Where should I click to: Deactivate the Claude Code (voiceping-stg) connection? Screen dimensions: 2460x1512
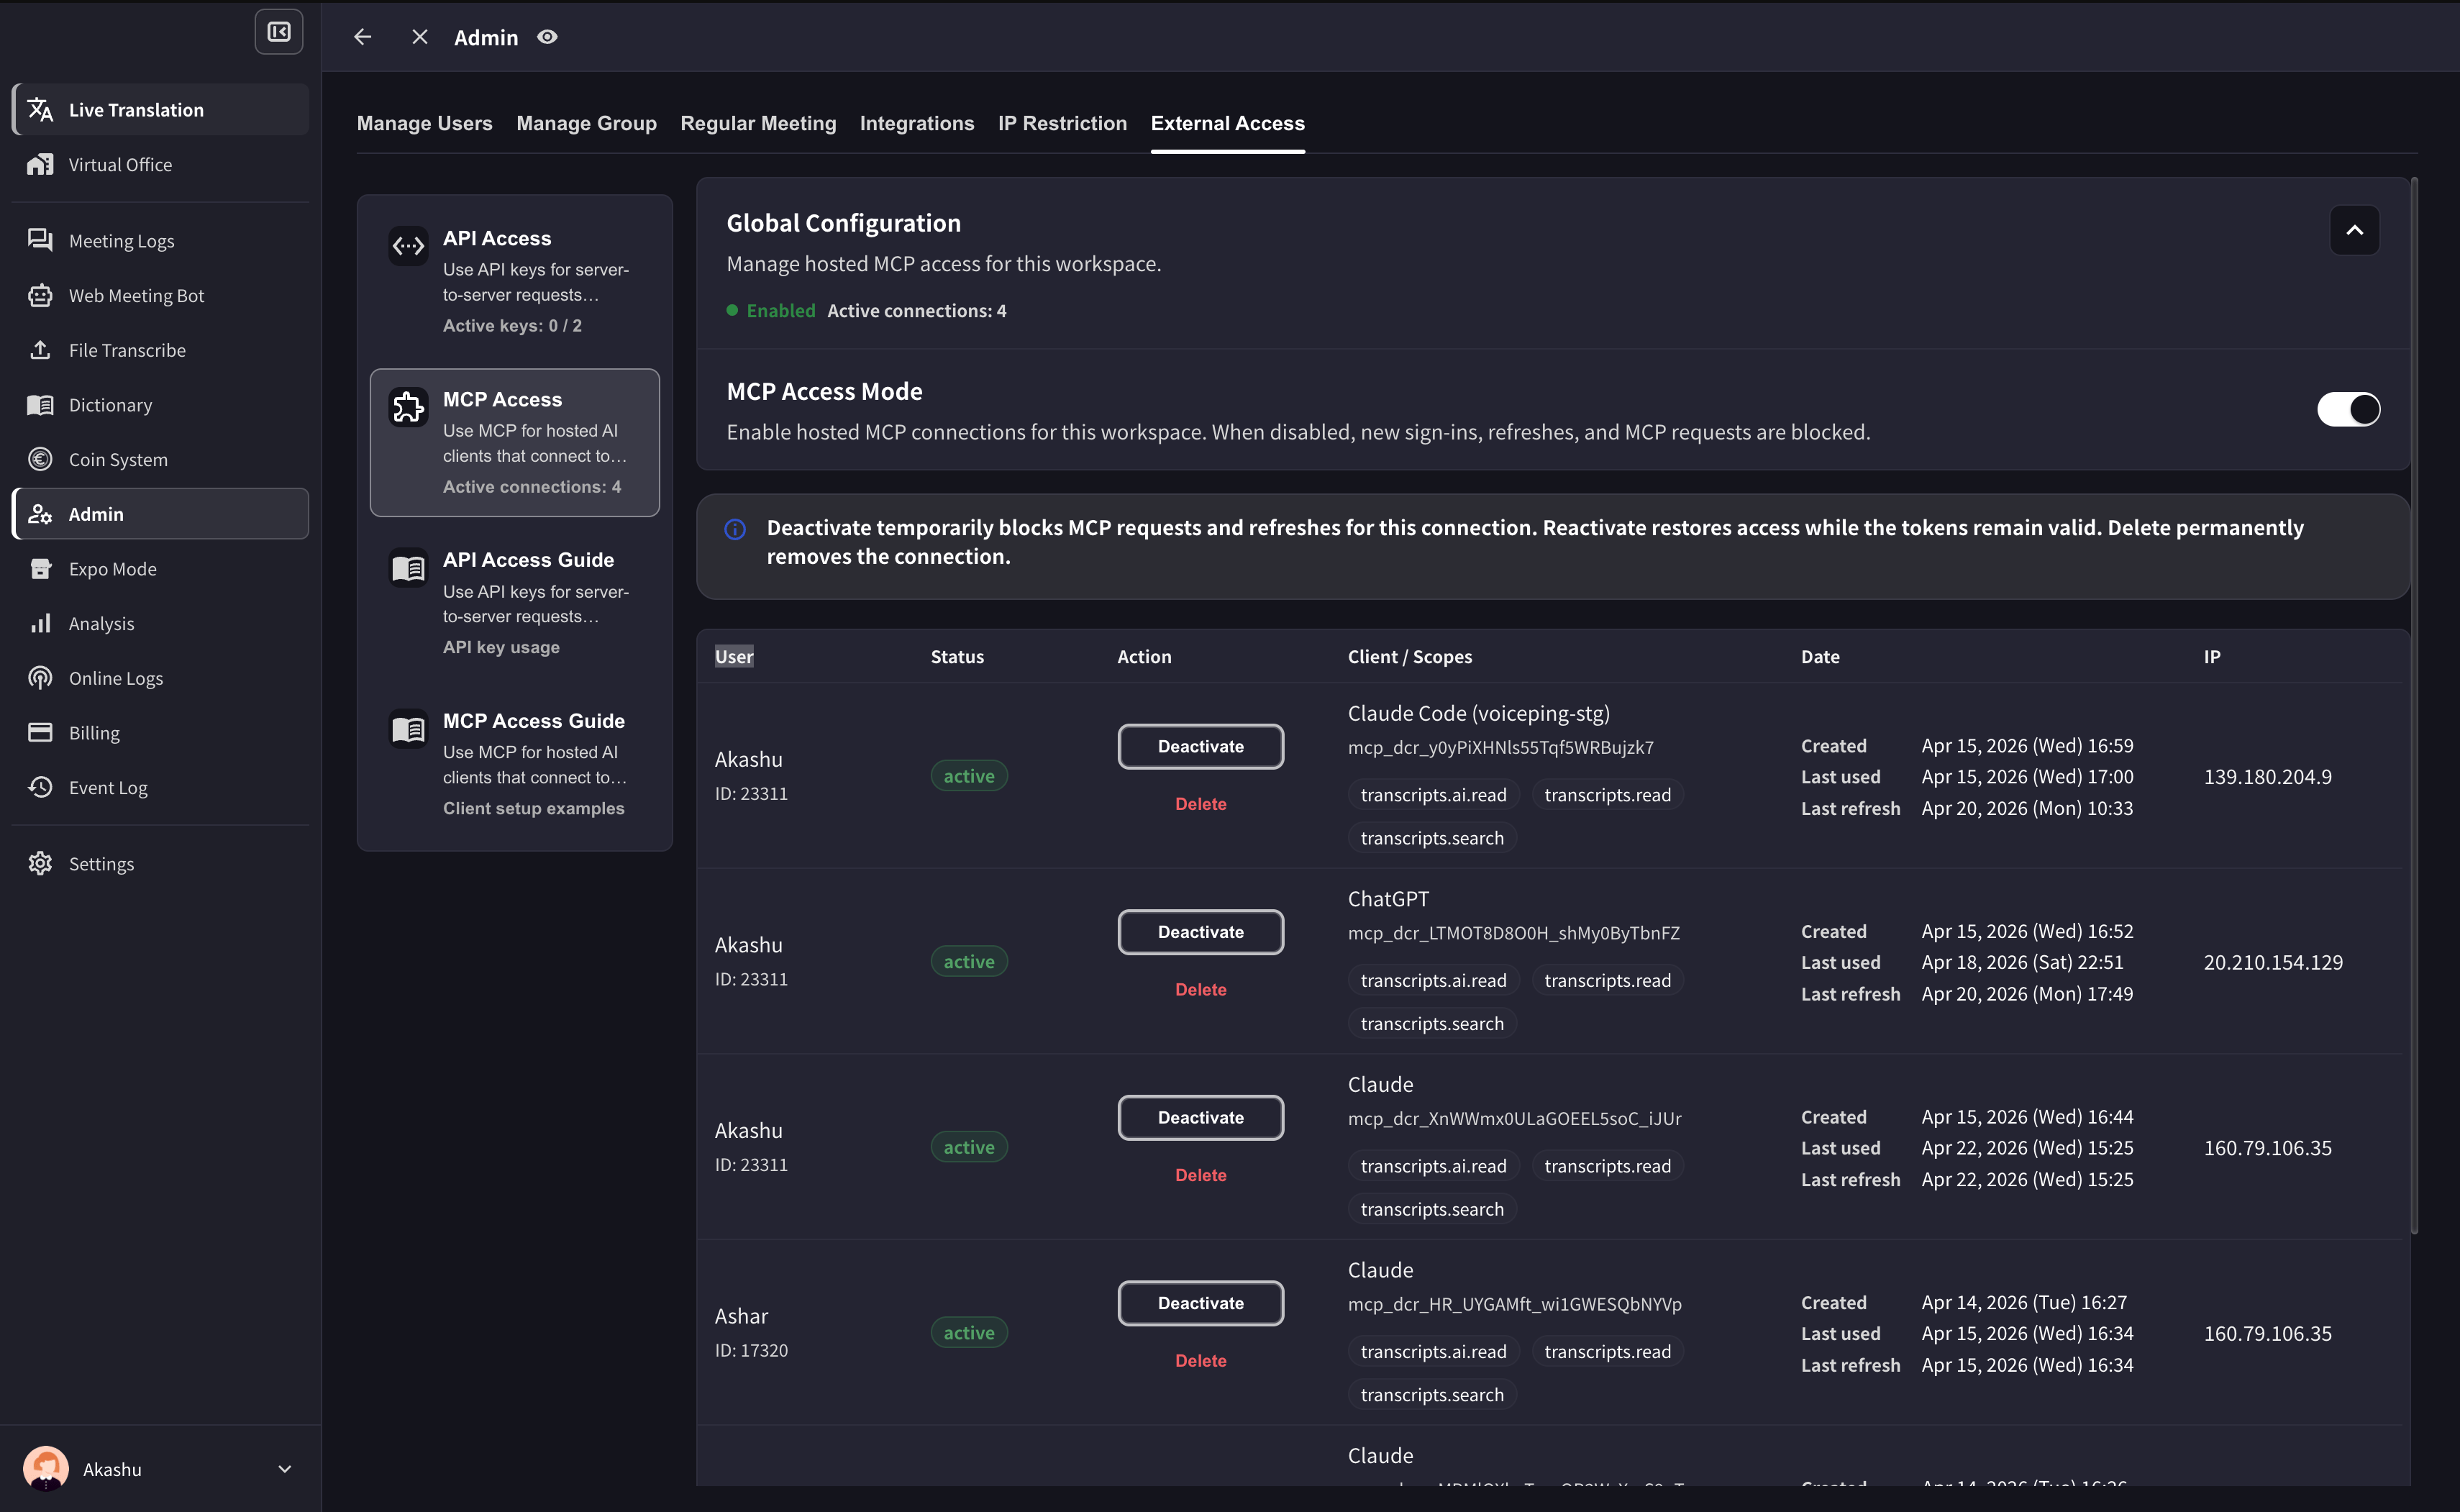(x=1201, y=746)
